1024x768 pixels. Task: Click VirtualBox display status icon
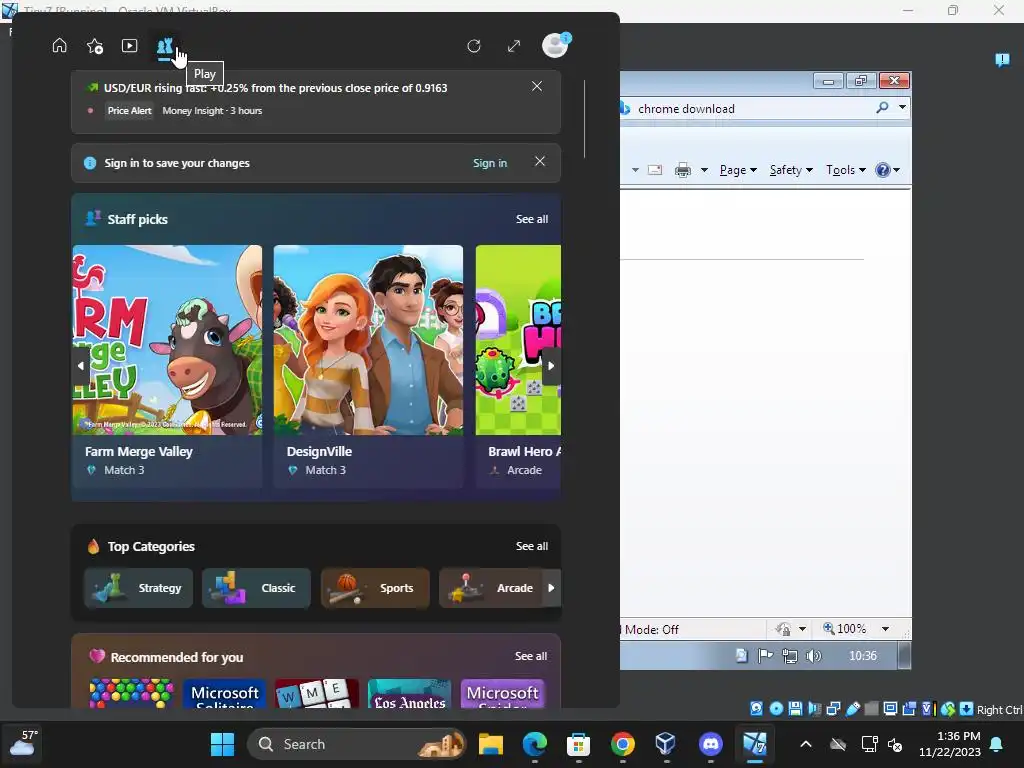pos(890,709)
